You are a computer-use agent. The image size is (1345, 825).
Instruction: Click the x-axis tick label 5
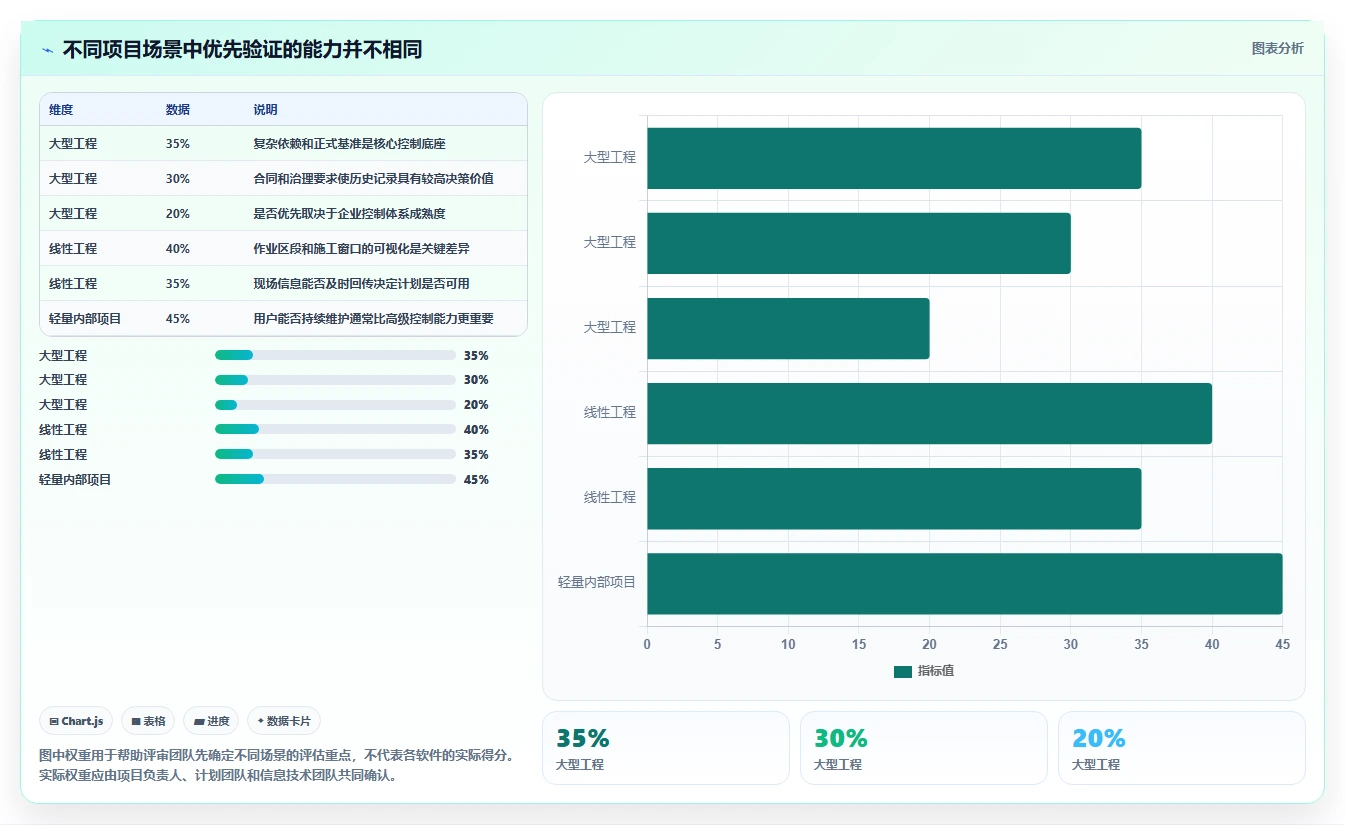718,645
